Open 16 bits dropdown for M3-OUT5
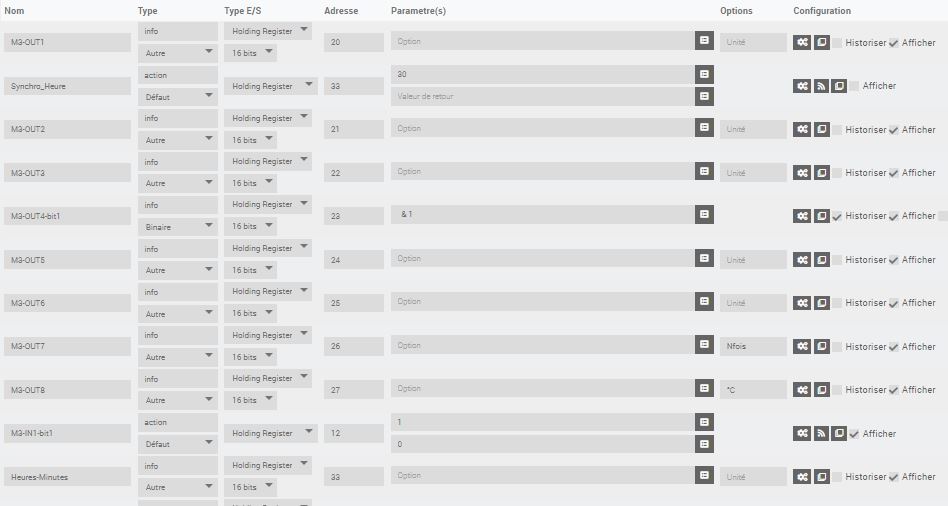 tap(250, 270)
